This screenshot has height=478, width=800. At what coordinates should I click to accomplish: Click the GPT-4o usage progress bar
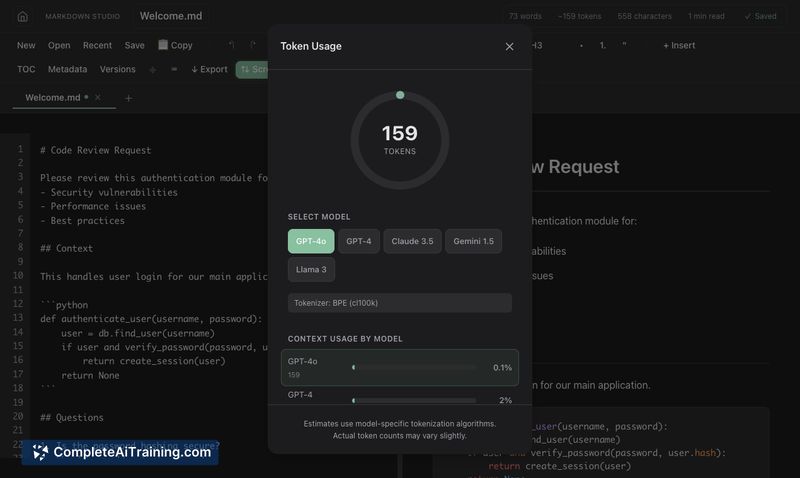(x=414, y=367)
